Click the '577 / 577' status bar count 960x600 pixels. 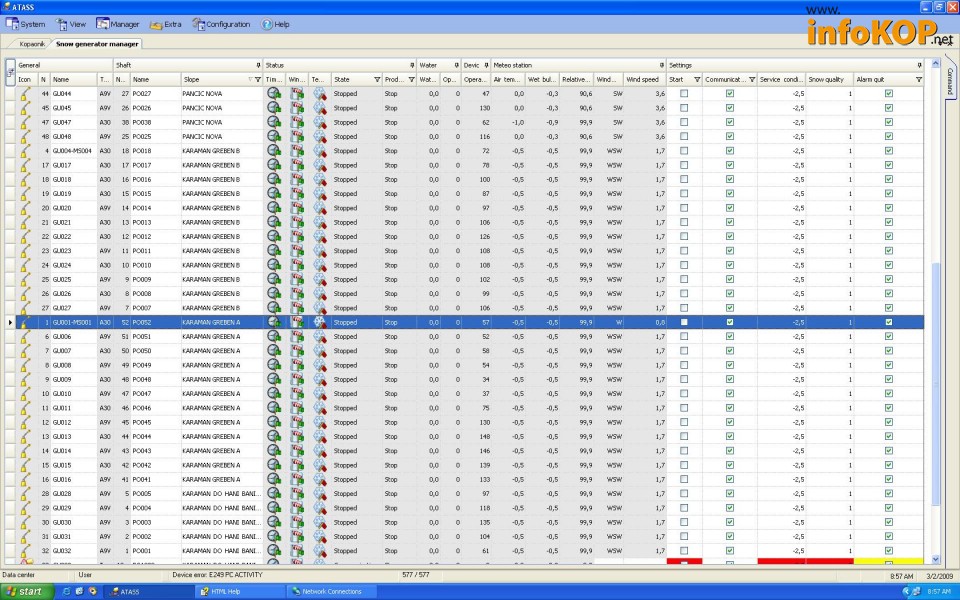pyautogui.click(x=416, y=575)
